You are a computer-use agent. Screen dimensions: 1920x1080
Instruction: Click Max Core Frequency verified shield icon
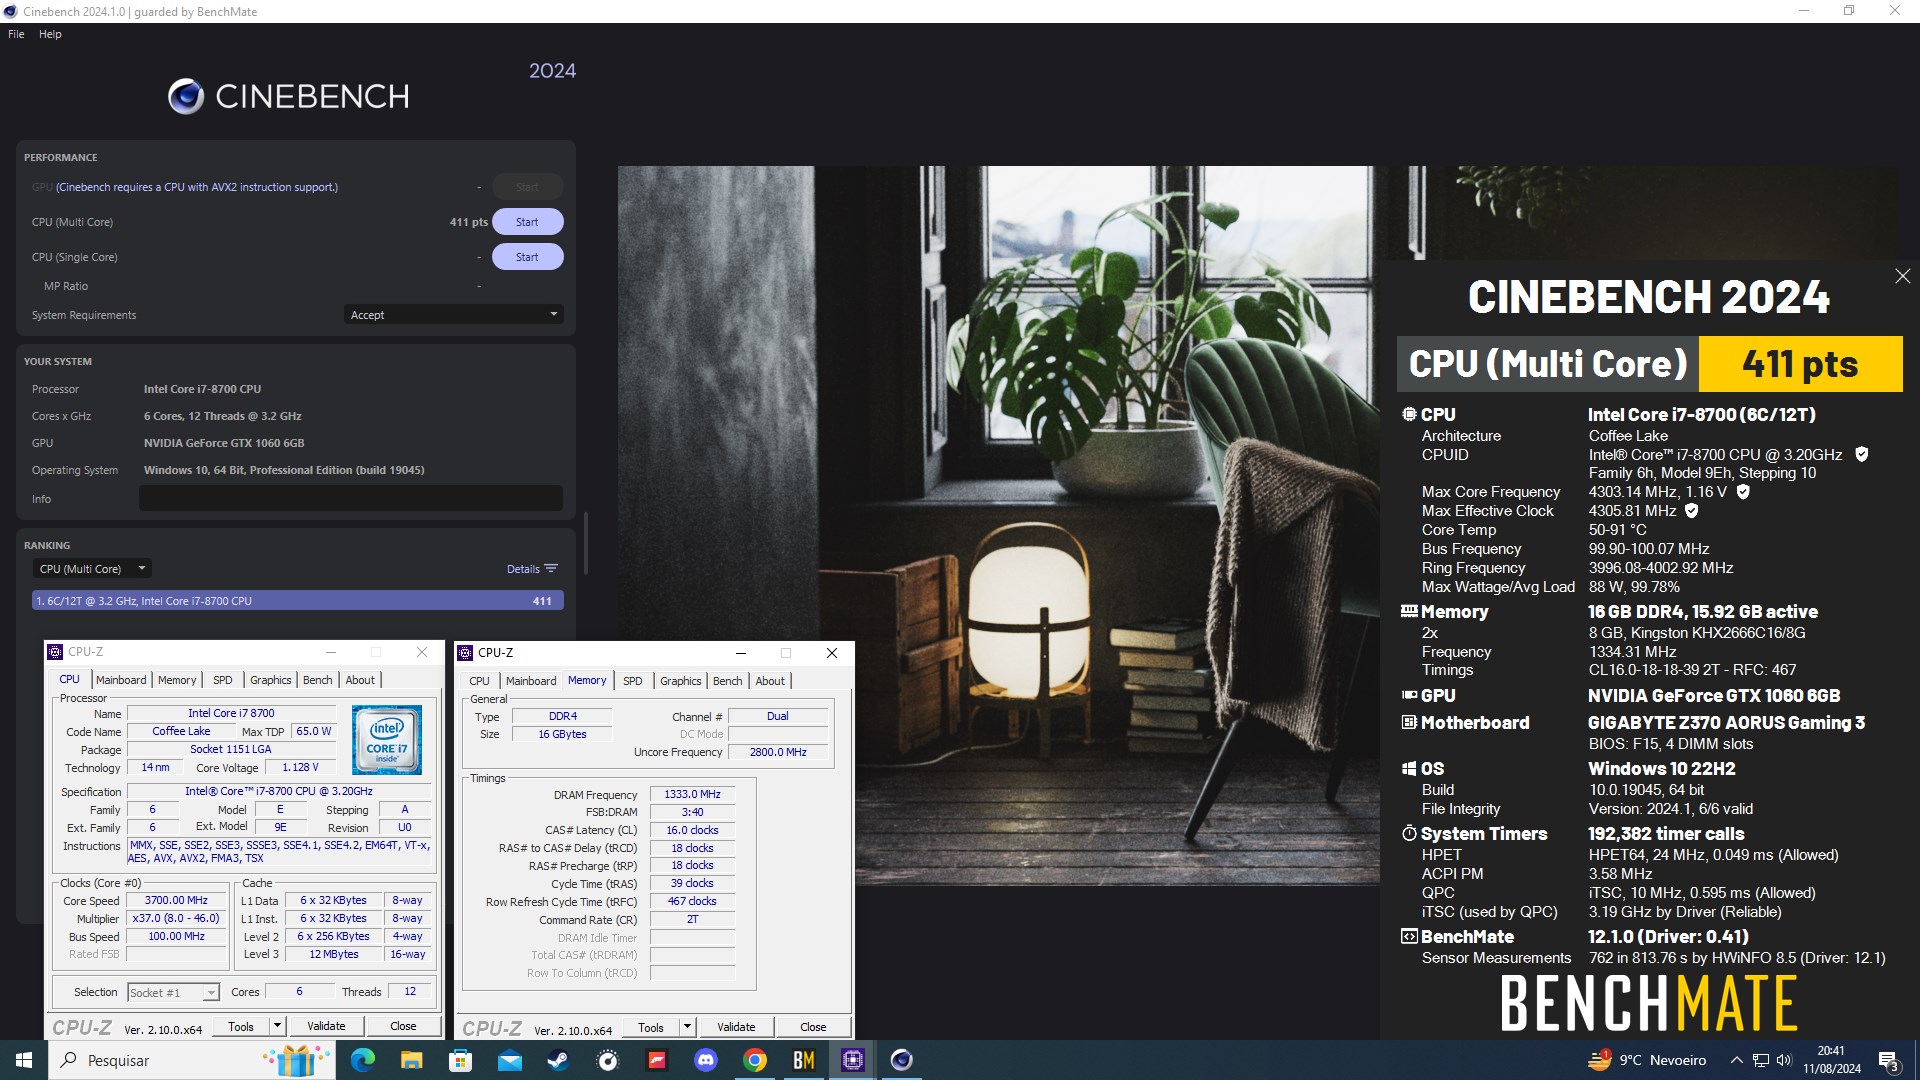[x=1743, y=492]
